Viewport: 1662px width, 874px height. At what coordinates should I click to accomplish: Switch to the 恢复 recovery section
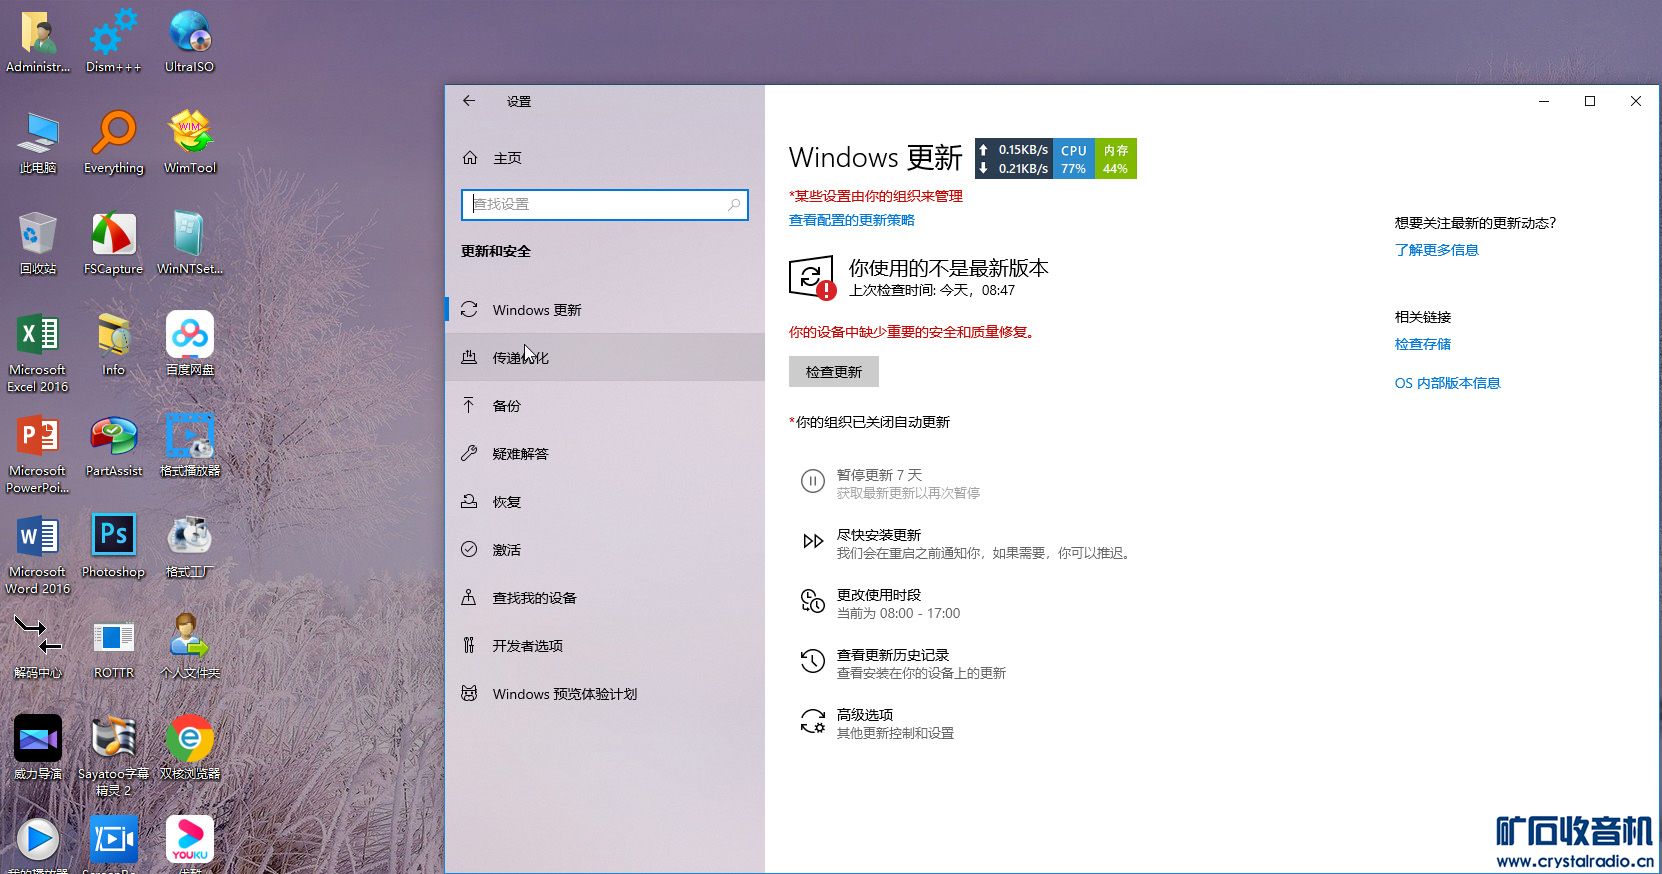tap(605, 502)
